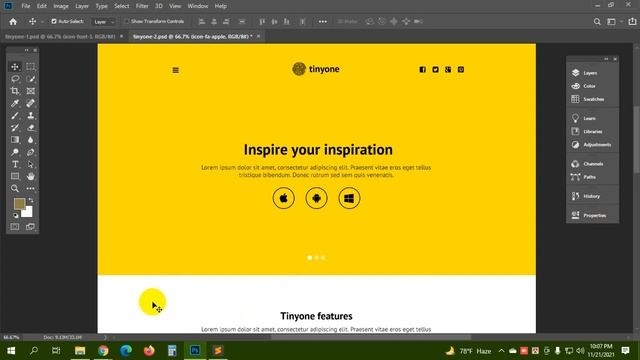Select the Frame tool
This screenshot has width=640, height=360.
pos(31,91)
